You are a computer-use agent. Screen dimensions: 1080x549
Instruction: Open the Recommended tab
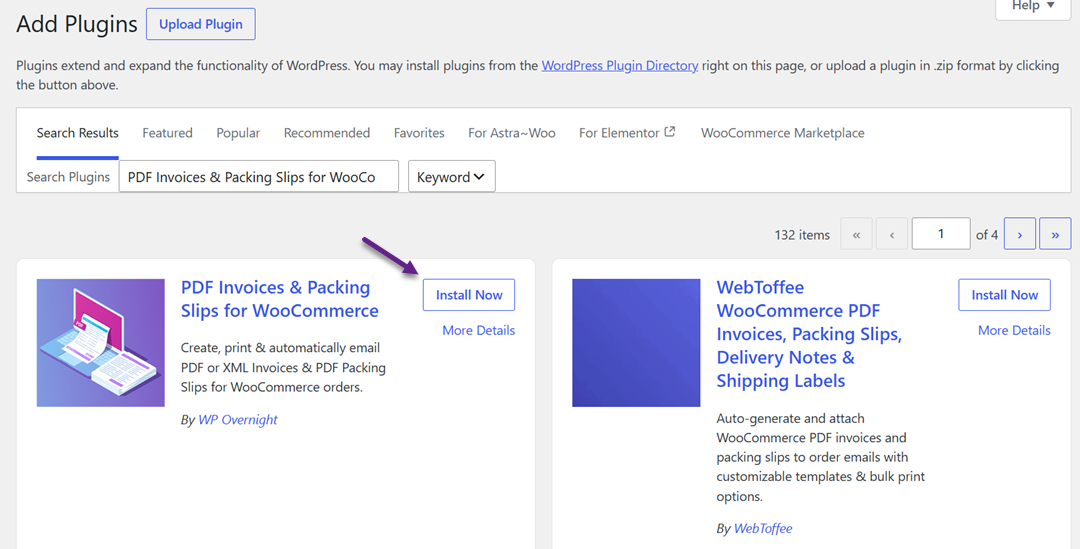[x=326, y=133]
